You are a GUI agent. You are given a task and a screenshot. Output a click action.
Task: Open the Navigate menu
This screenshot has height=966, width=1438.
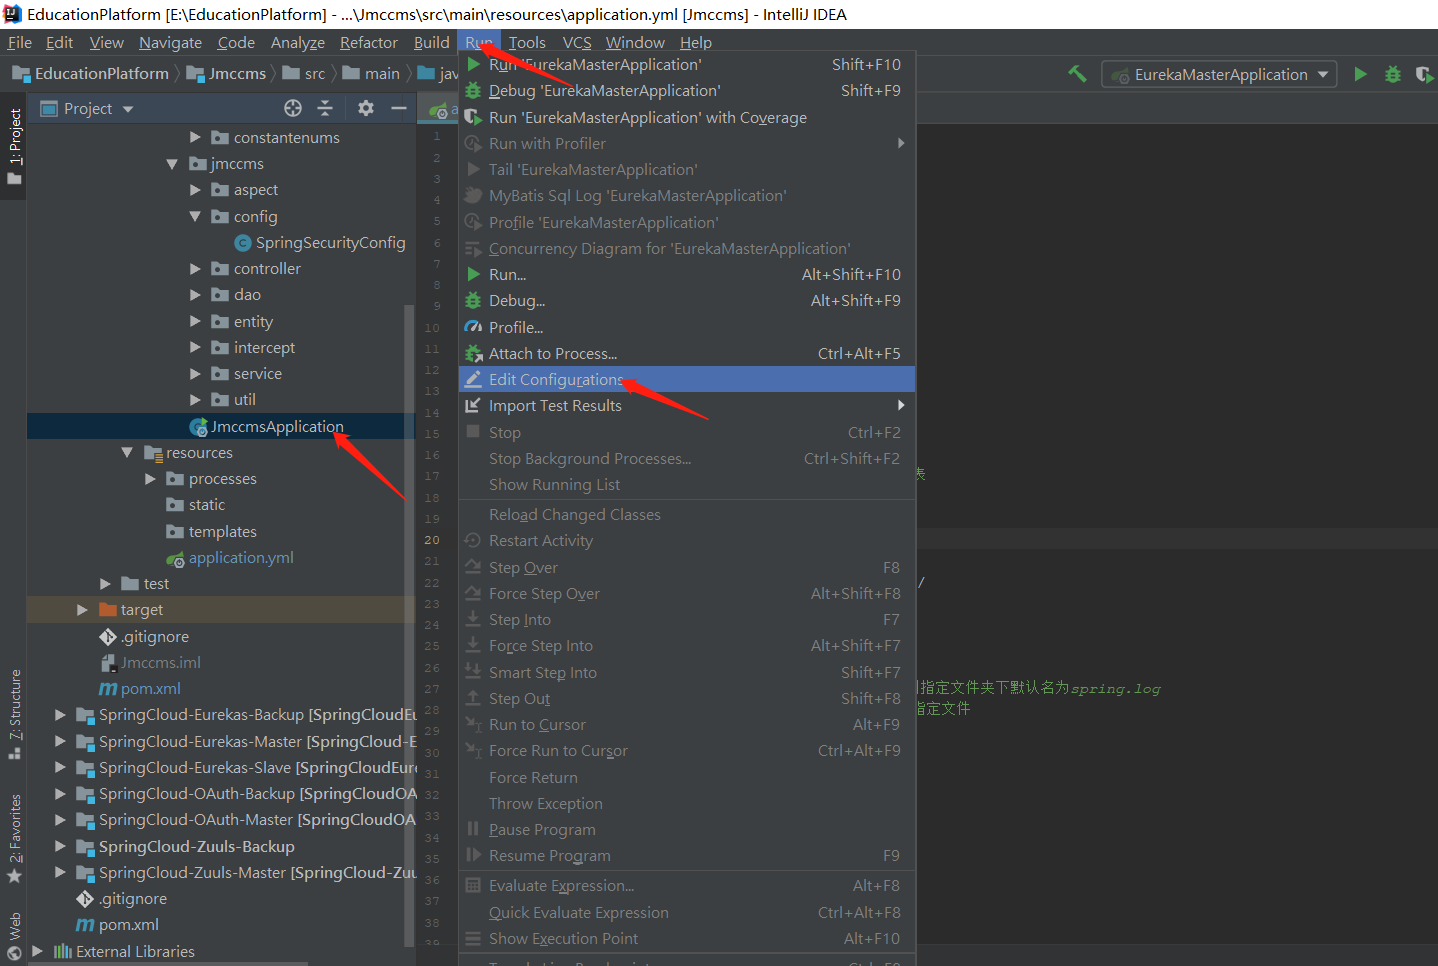tap(170, 42)
